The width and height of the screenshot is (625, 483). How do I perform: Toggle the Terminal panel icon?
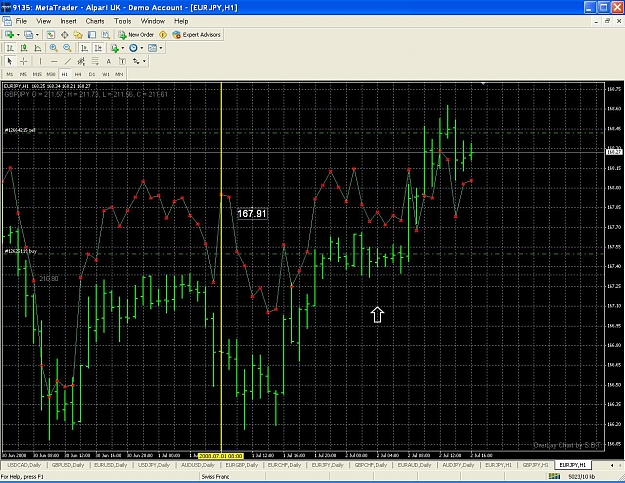(92, 35)
